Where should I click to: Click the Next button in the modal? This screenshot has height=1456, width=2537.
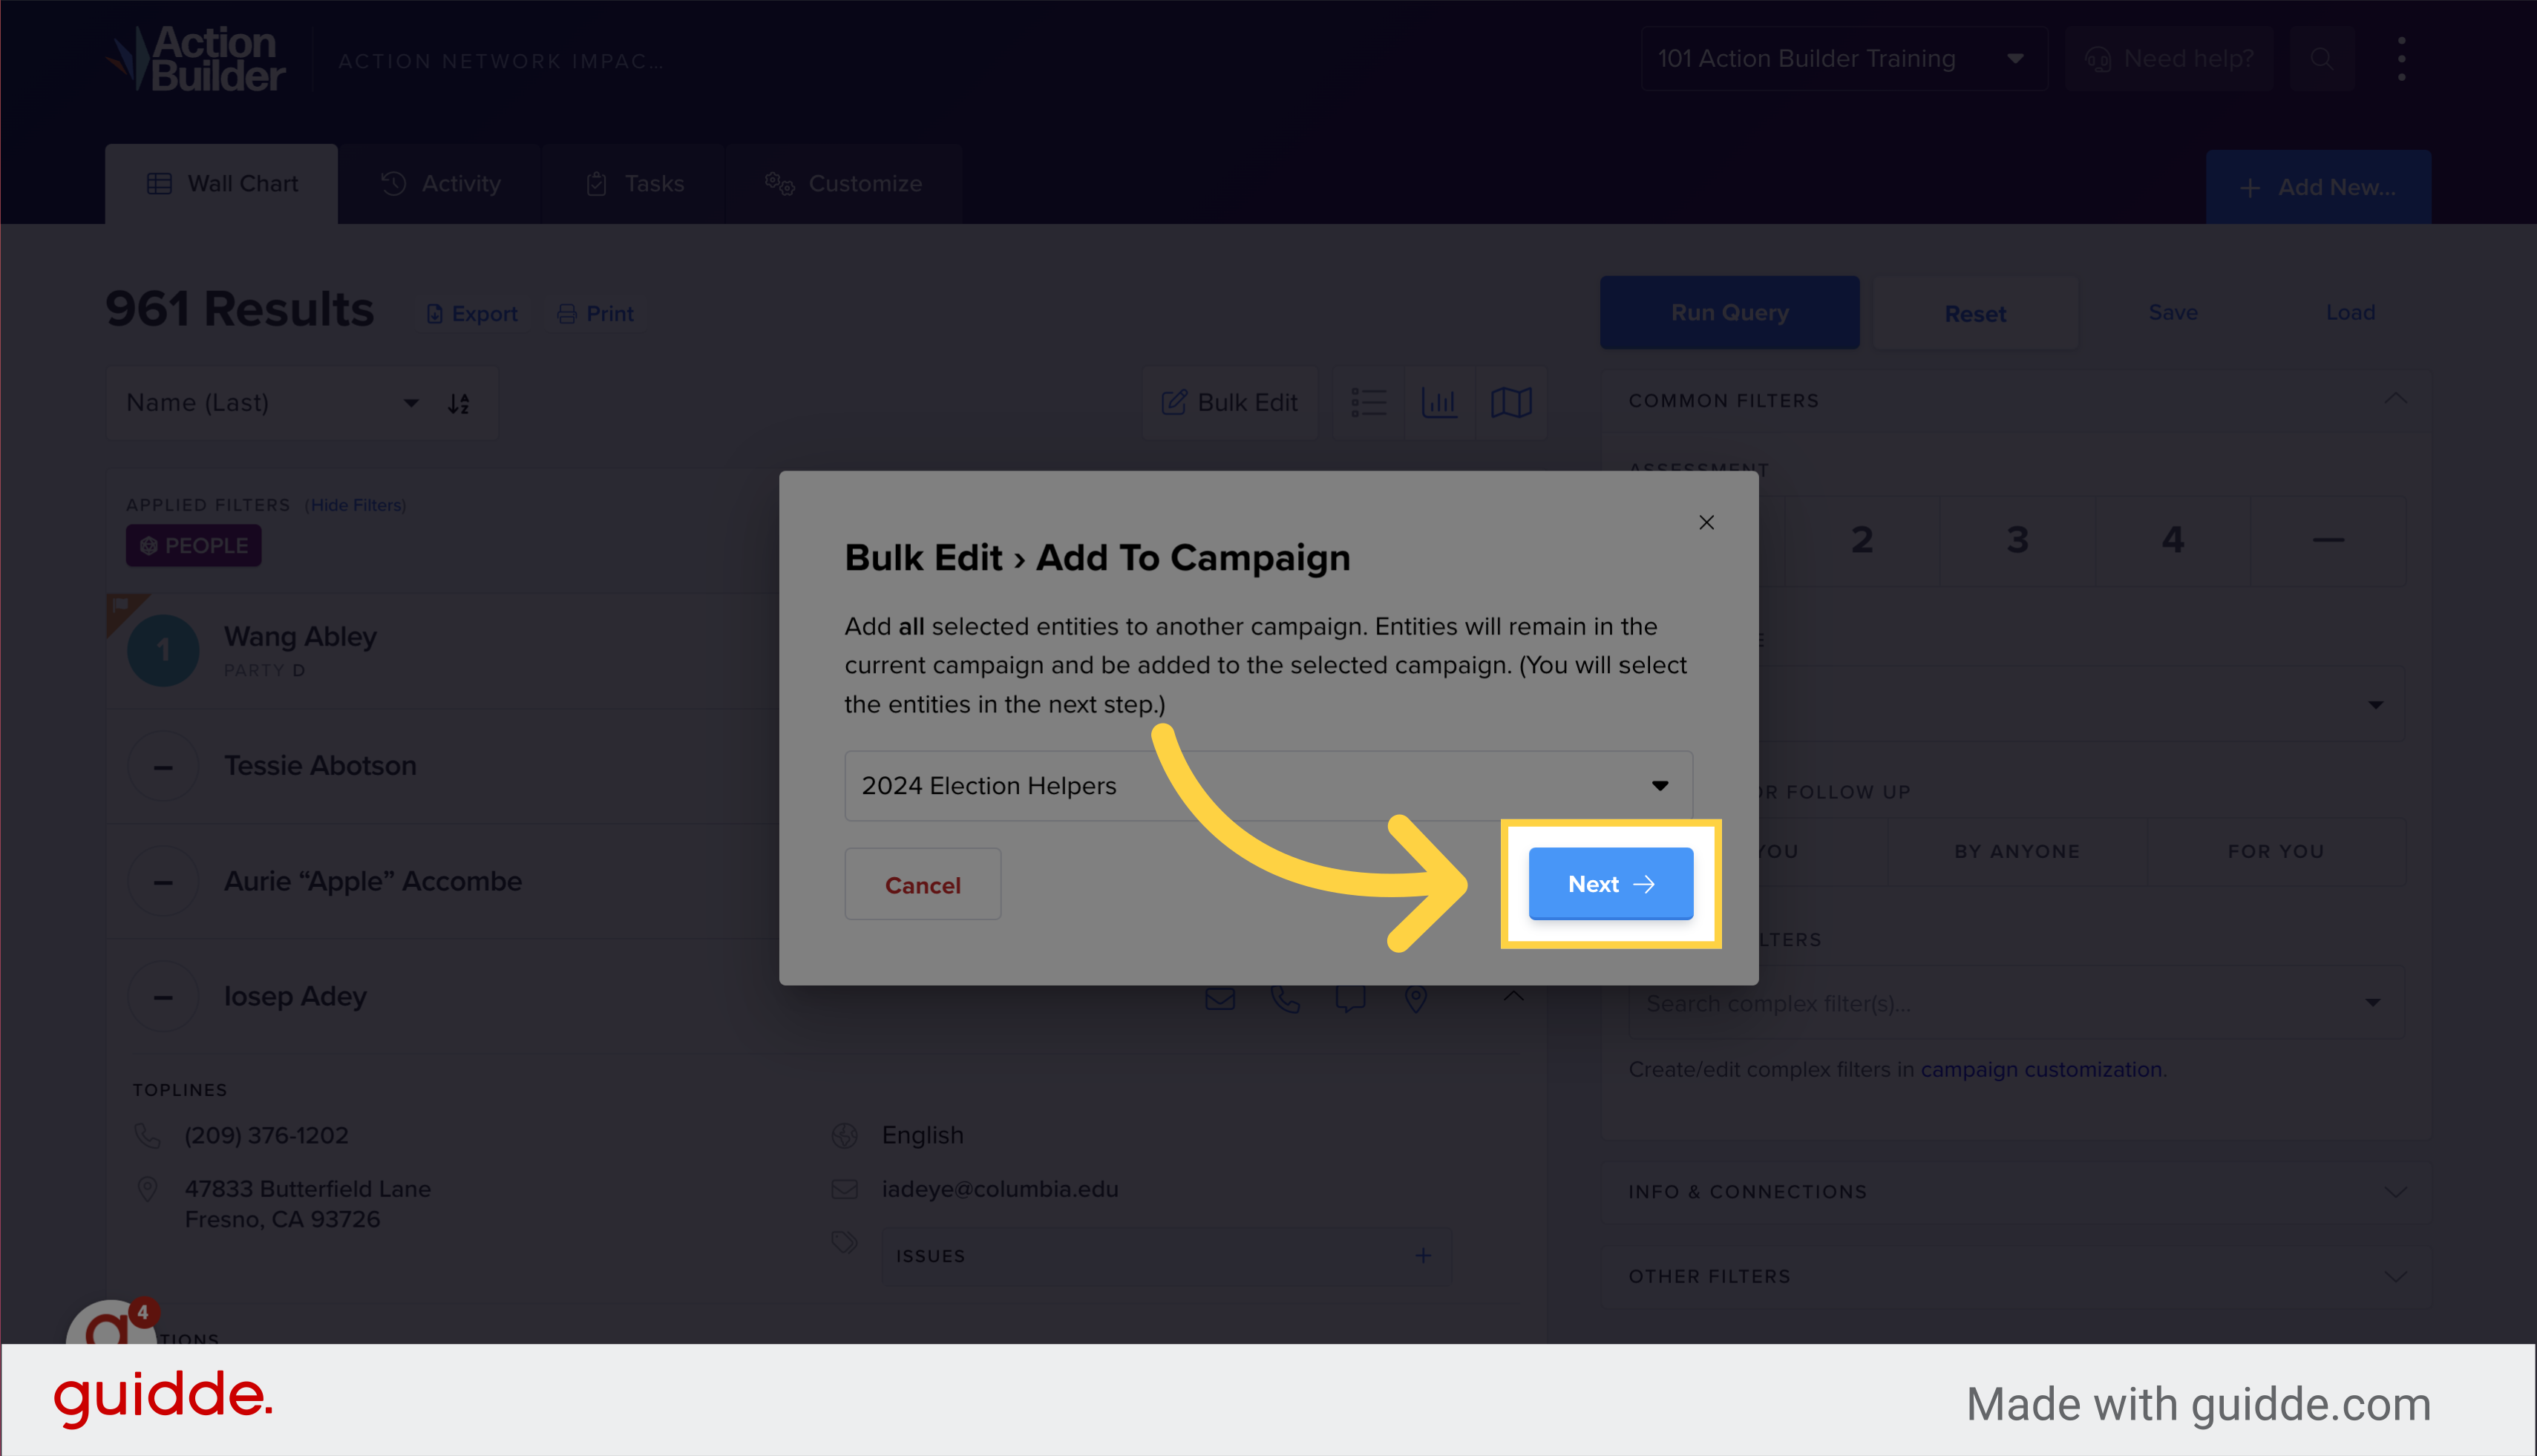(1609, 883)
